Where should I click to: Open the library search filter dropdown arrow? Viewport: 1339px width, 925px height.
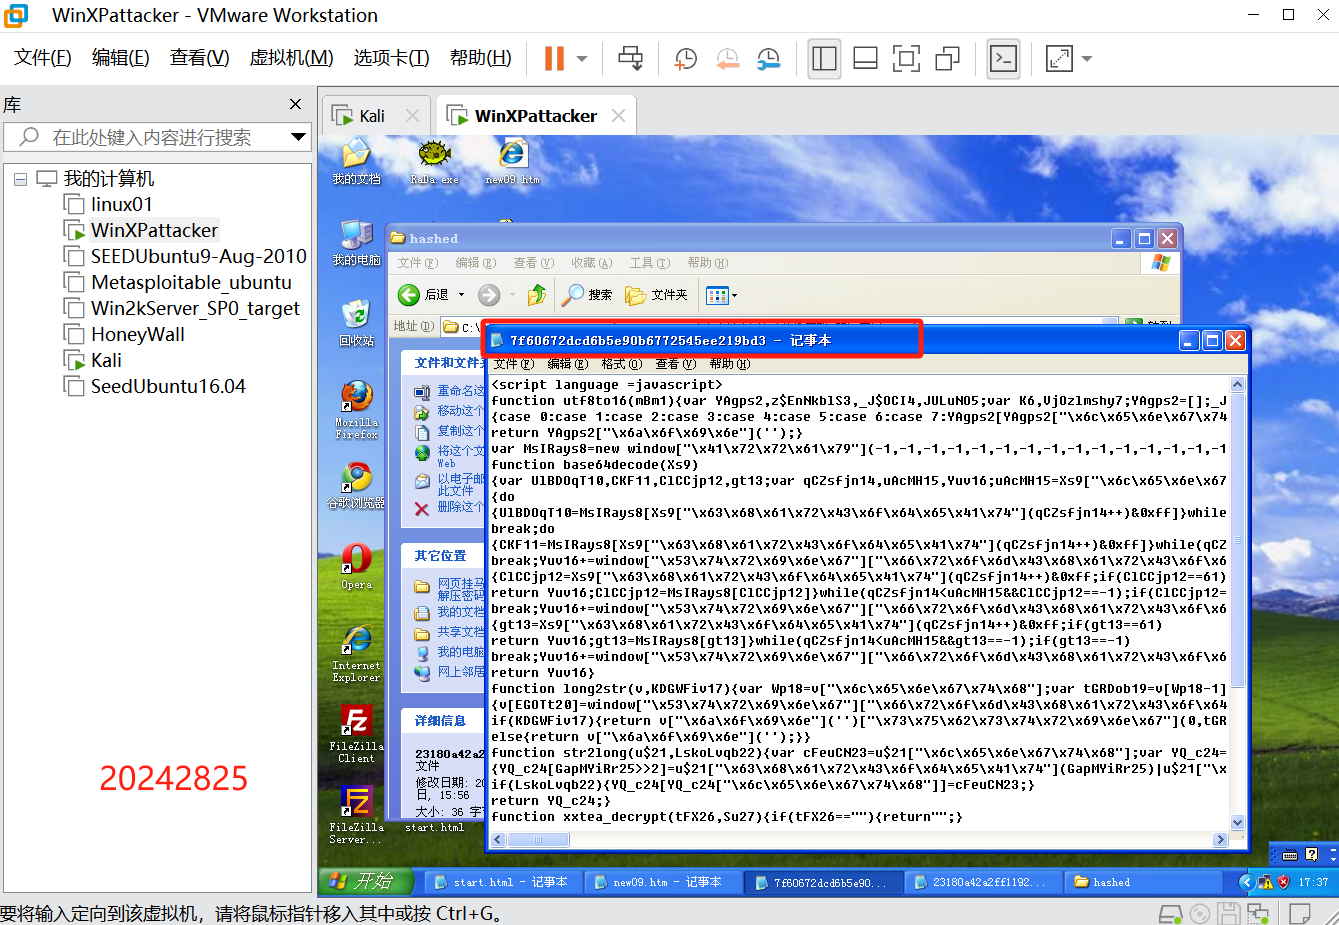[x=298, y=137]
